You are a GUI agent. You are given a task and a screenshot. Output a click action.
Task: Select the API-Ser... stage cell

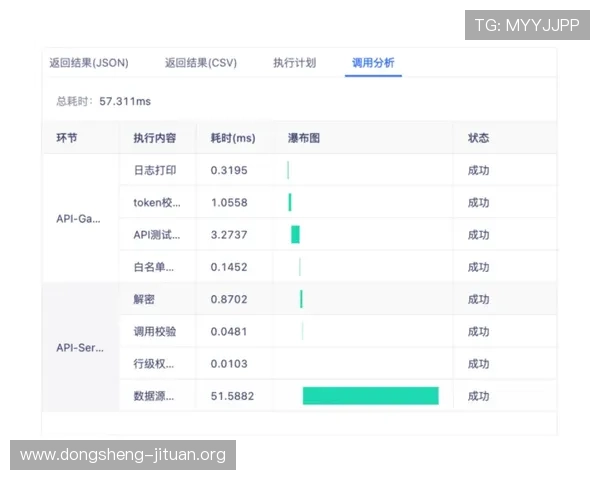point(80,348)
